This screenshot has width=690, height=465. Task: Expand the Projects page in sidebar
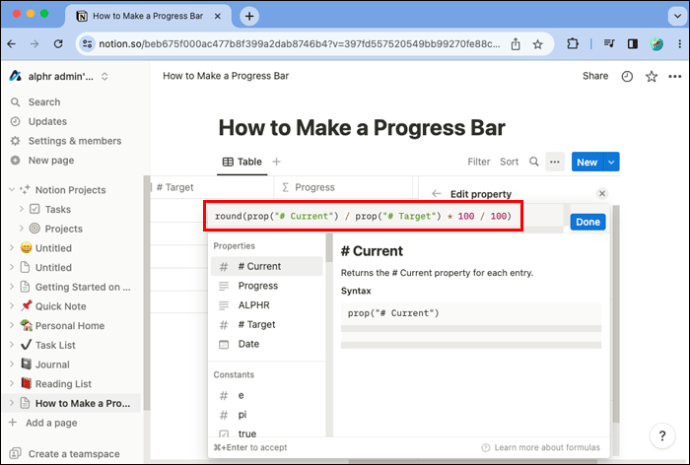click(21, 228)
